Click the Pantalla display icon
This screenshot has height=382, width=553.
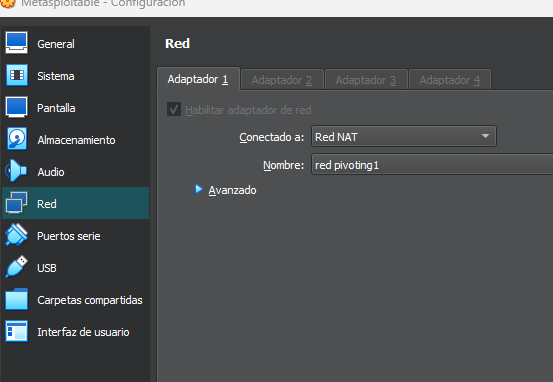point(16,107)
